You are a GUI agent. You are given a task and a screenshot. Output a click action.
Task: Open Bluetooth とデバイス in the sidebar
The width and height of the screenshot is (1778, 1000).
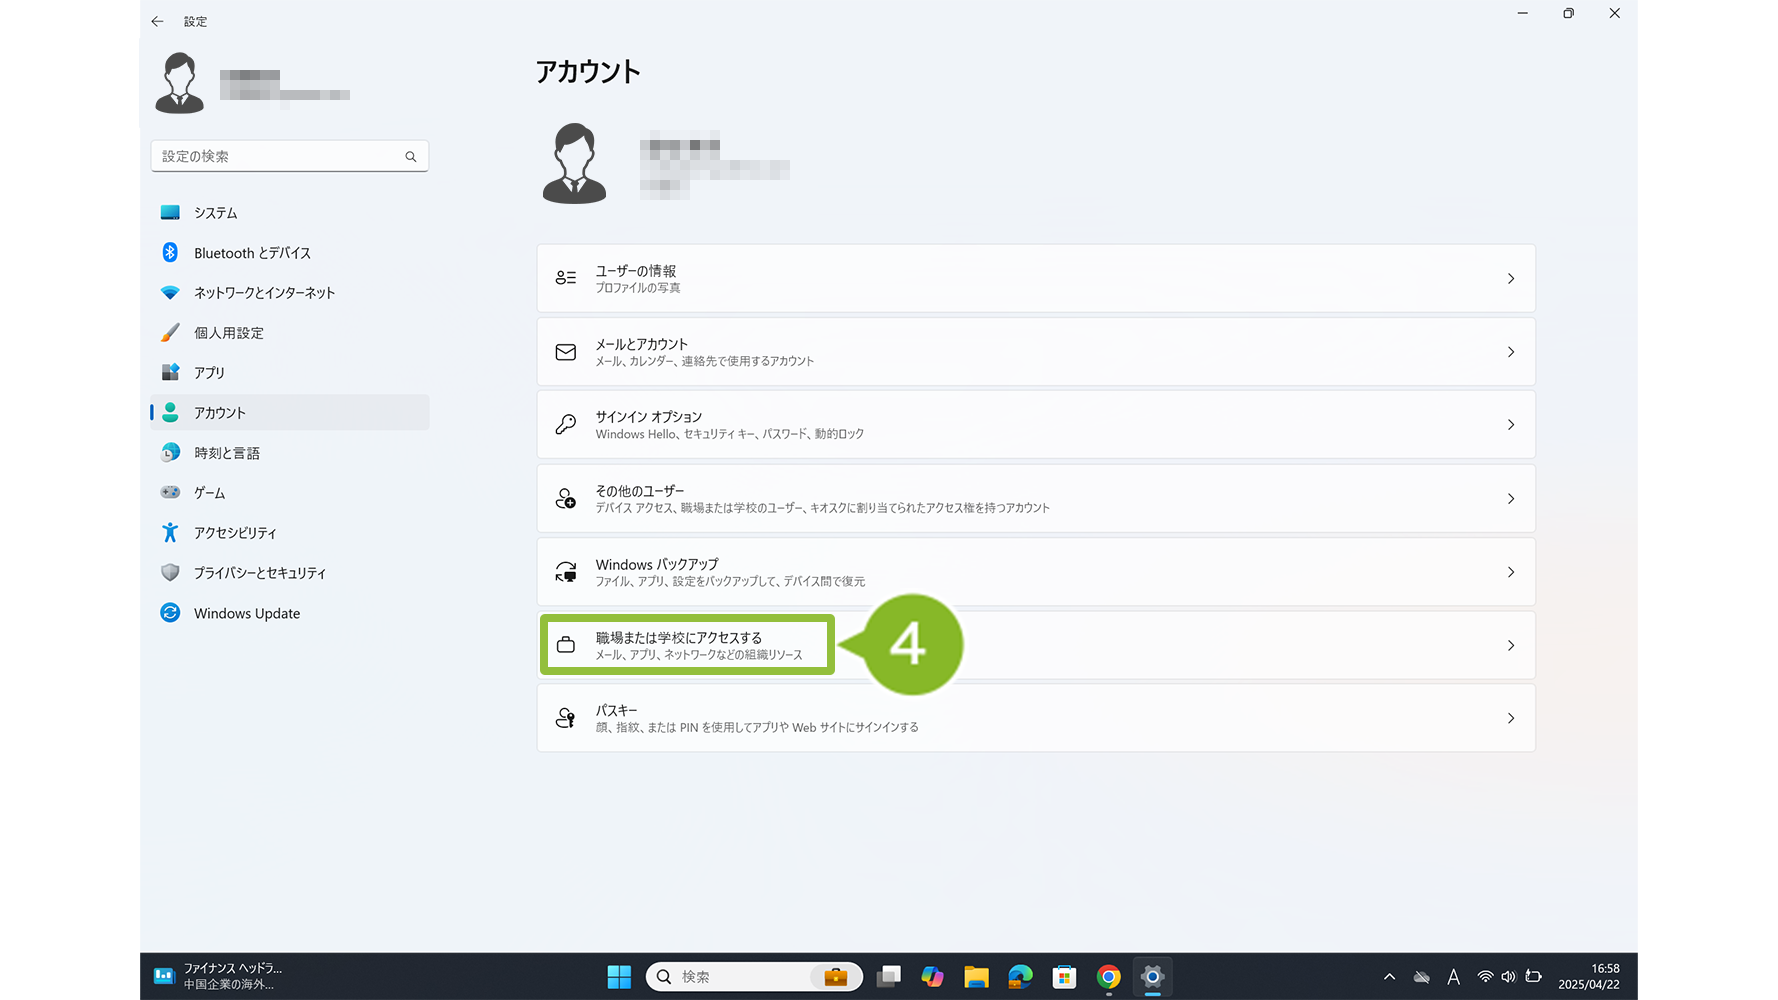click(x=290, y=253)
